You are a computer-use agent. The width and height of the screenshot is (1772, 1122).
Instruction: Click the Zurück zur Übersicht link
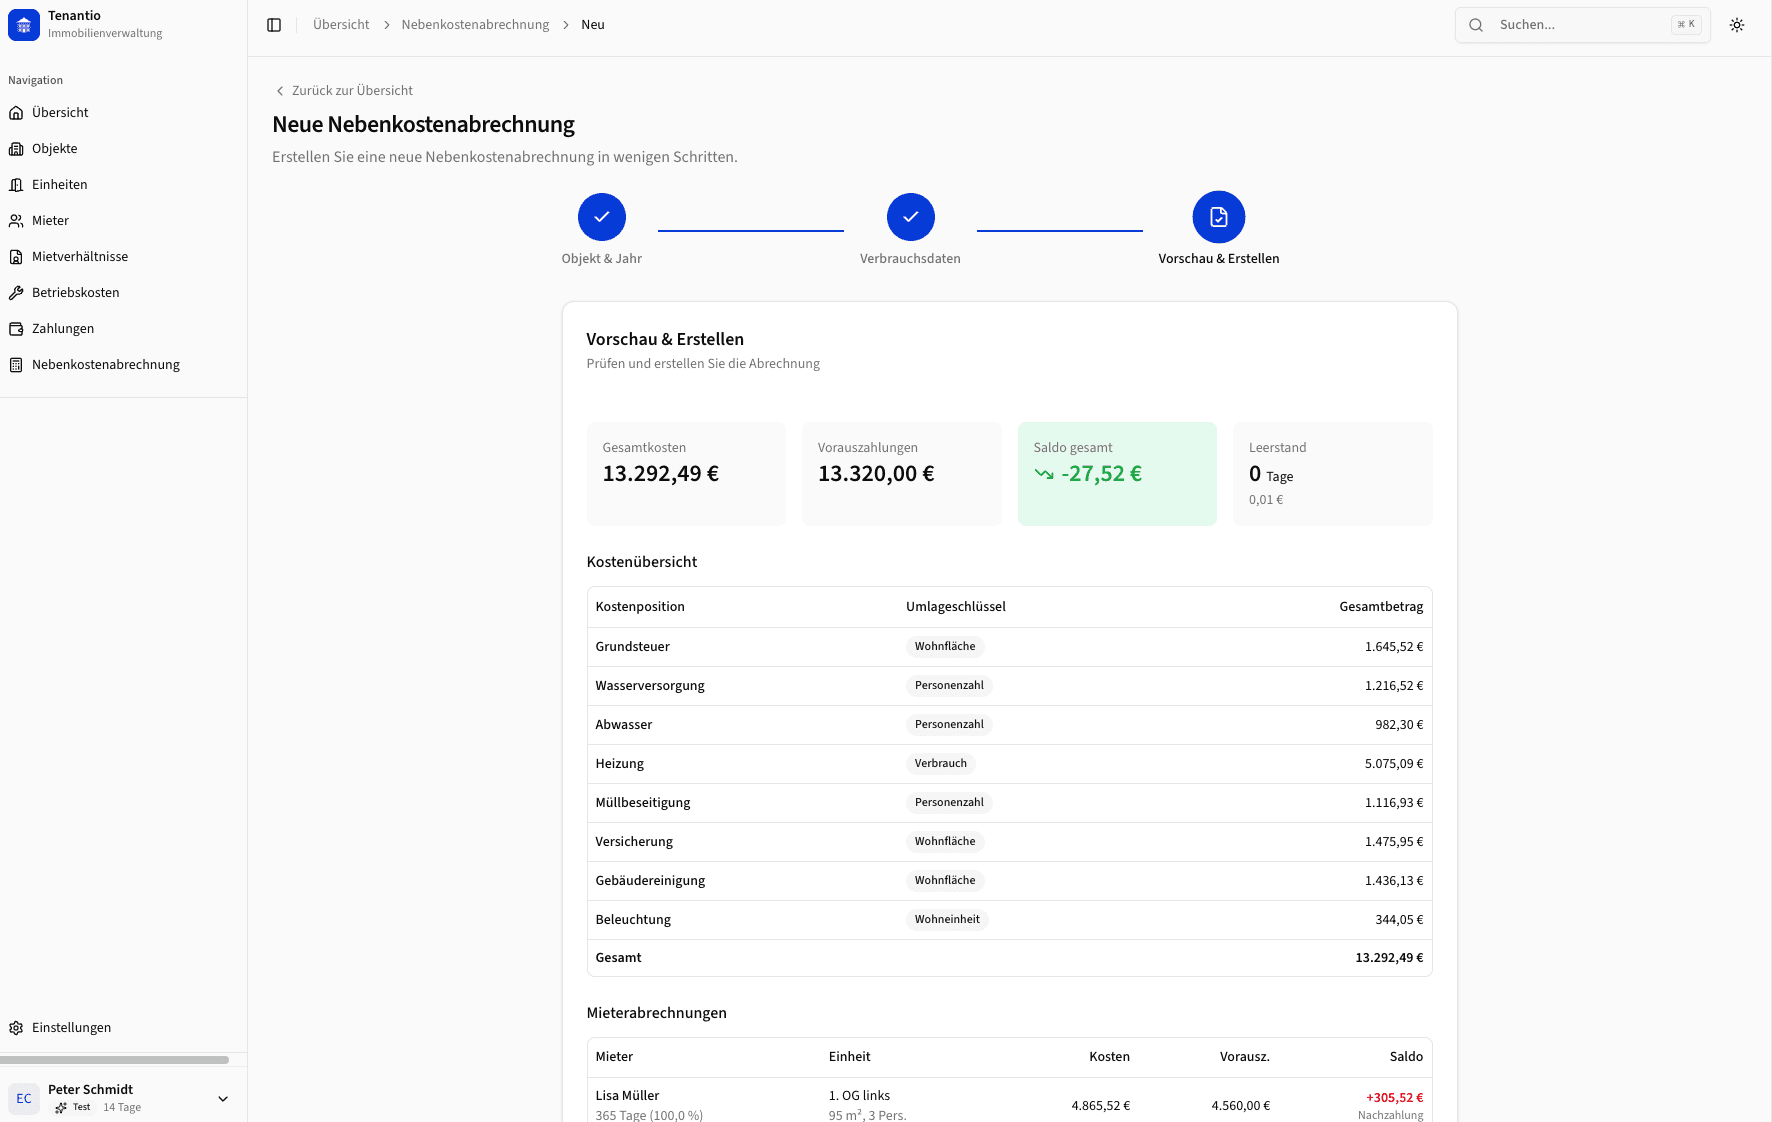[351, 90]
